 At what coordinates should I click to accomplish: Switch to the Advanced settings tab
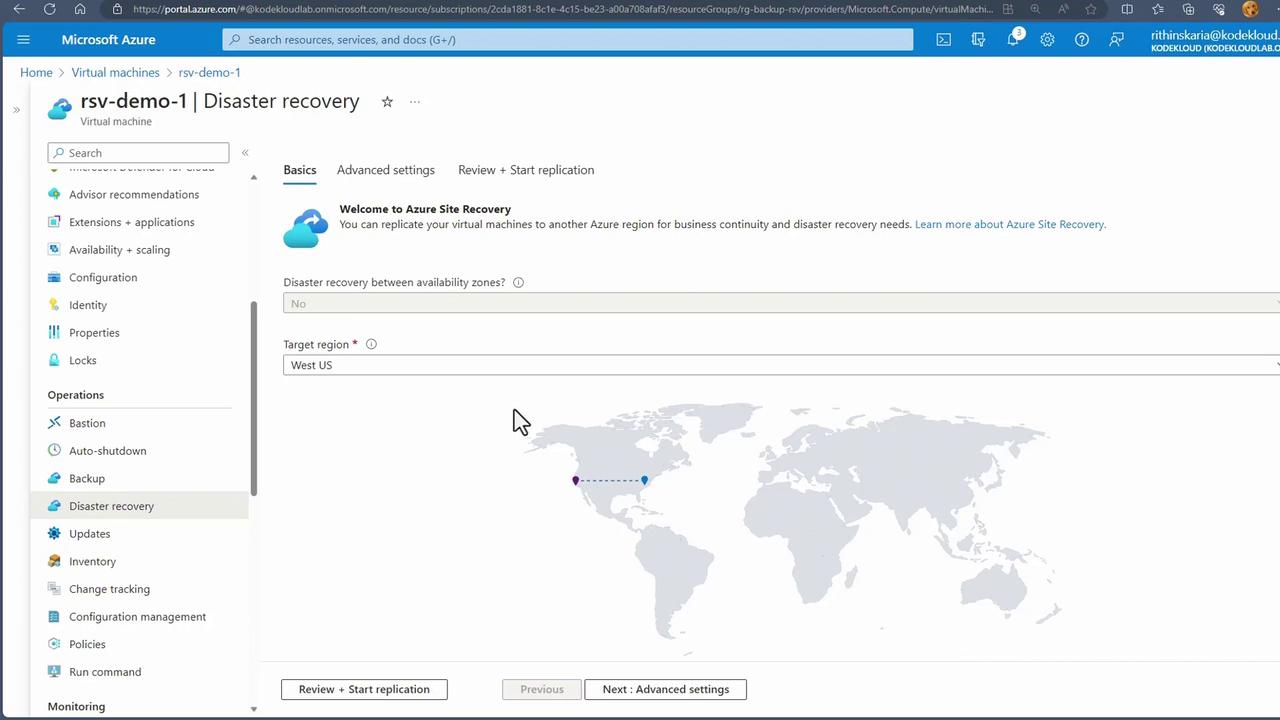point(386,170)
